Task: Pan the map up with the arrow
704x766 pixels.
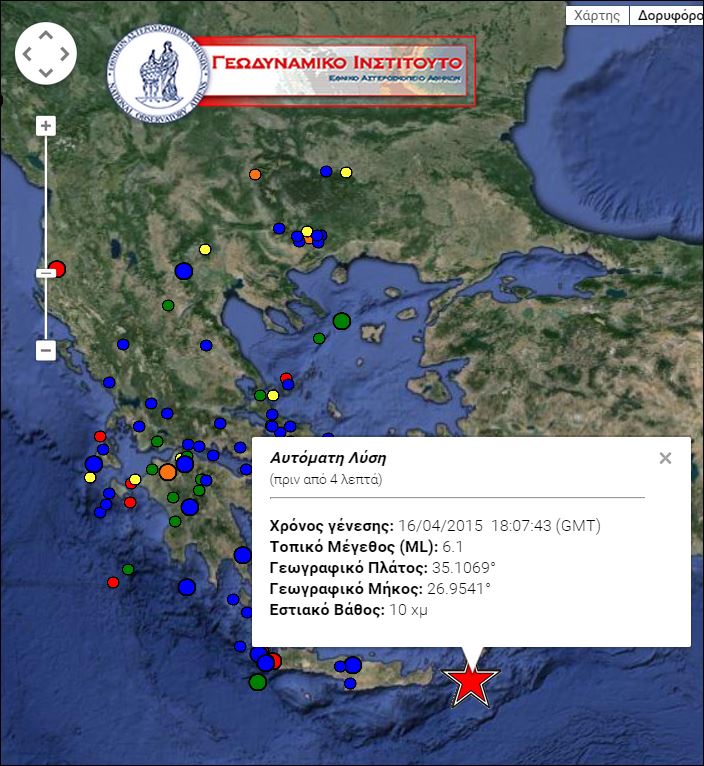Action: 45,35
